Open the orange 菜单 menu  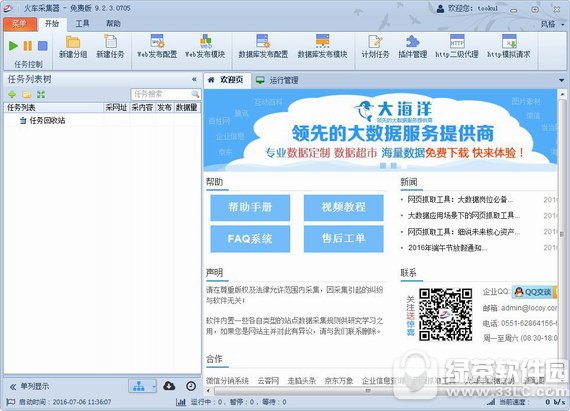tap(20, 24)
